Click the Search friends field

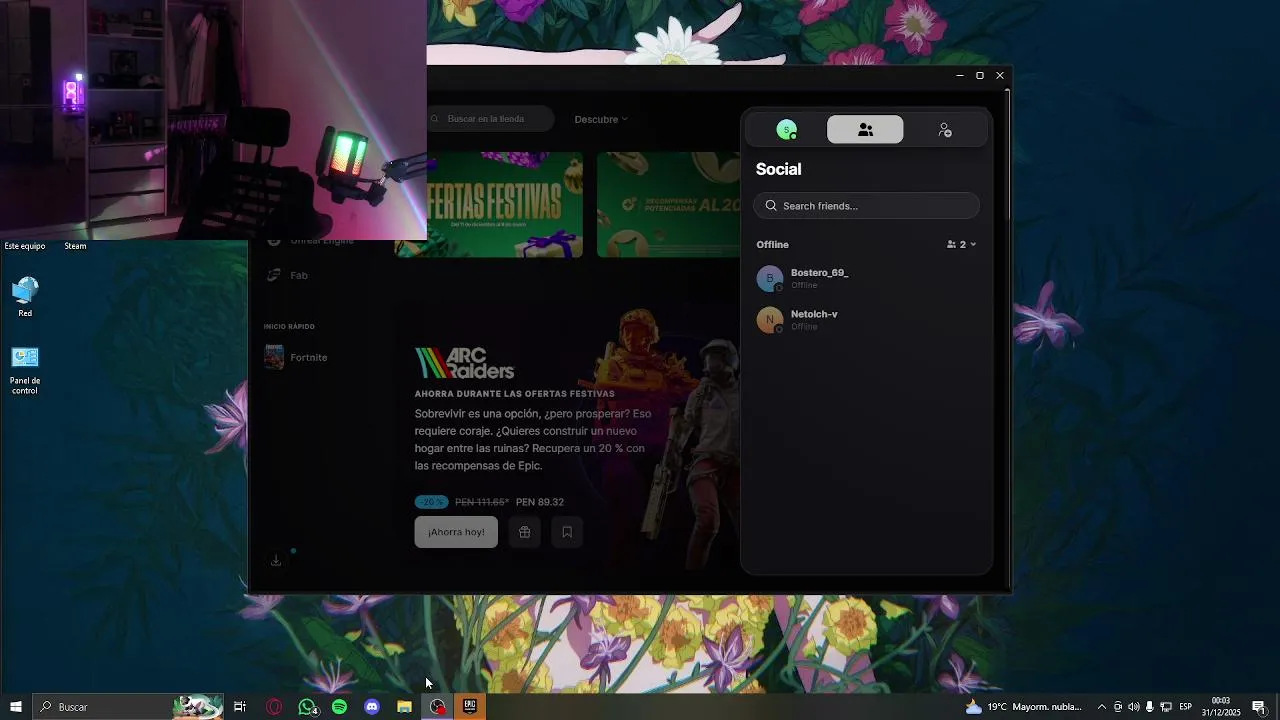click(x=866, y=206)
